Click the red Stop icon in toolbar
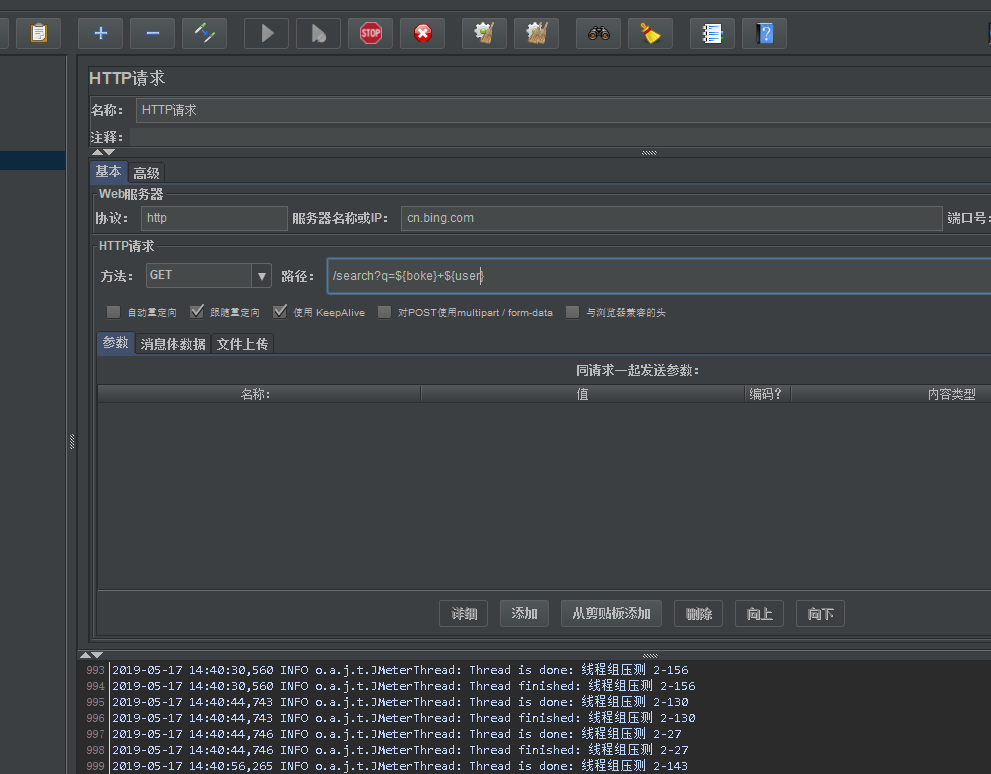The height and width of the screenshot is (774, 991). point(370,33)
